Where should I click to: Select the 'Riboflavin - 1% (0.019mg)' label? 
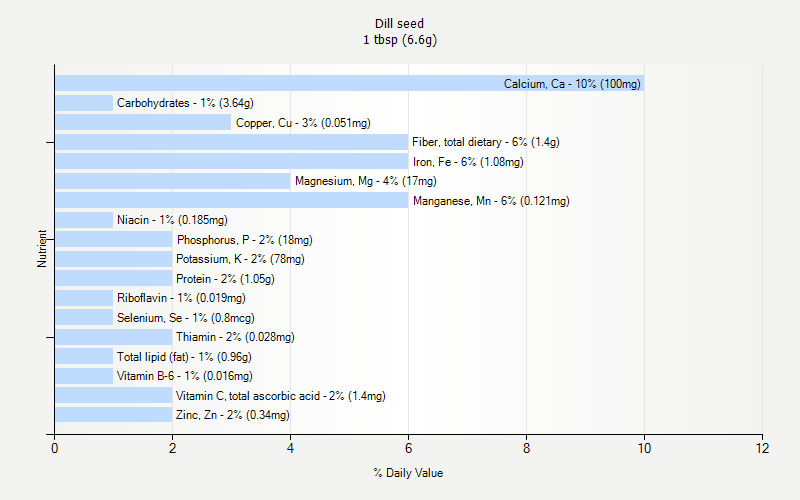(x=181, y=298)
